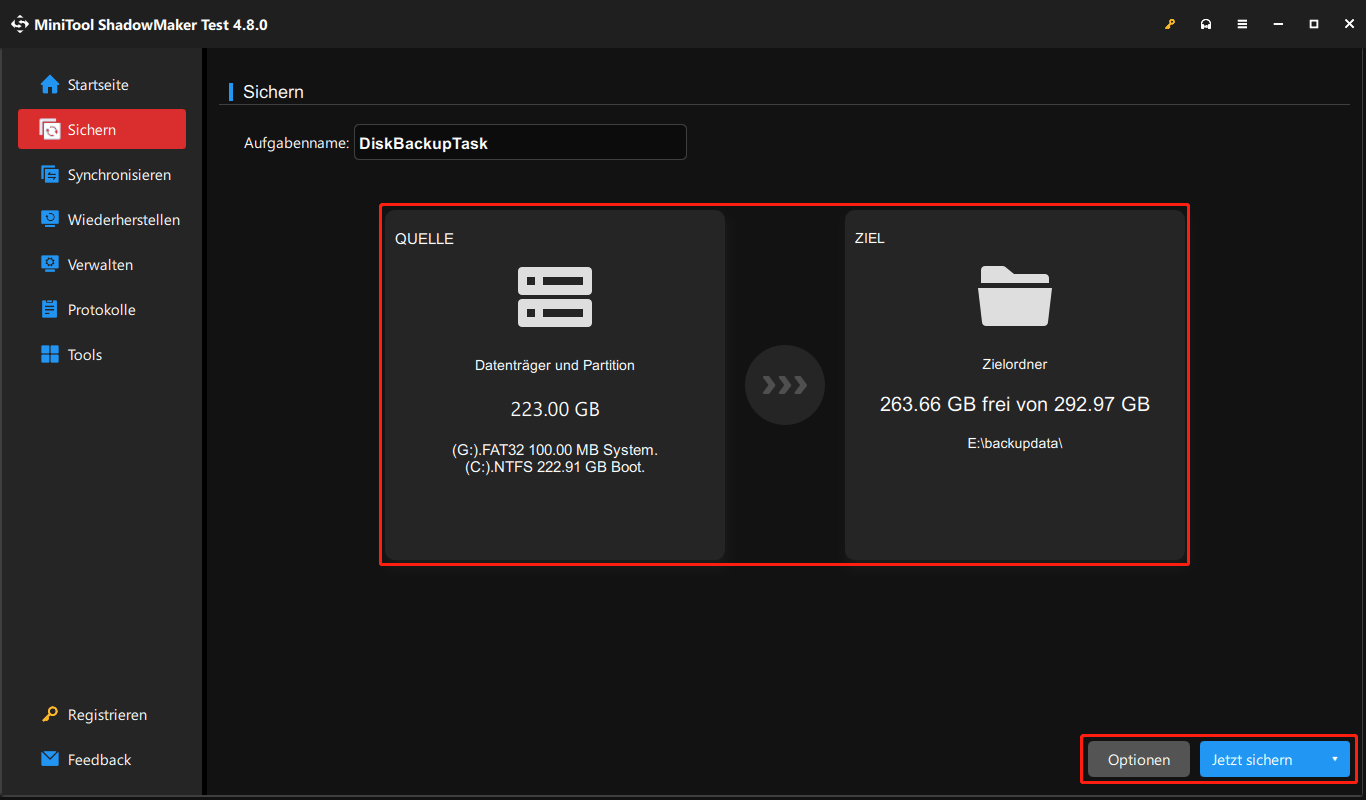
Task: Open support via the headset icon
Action: [1206, 23]
